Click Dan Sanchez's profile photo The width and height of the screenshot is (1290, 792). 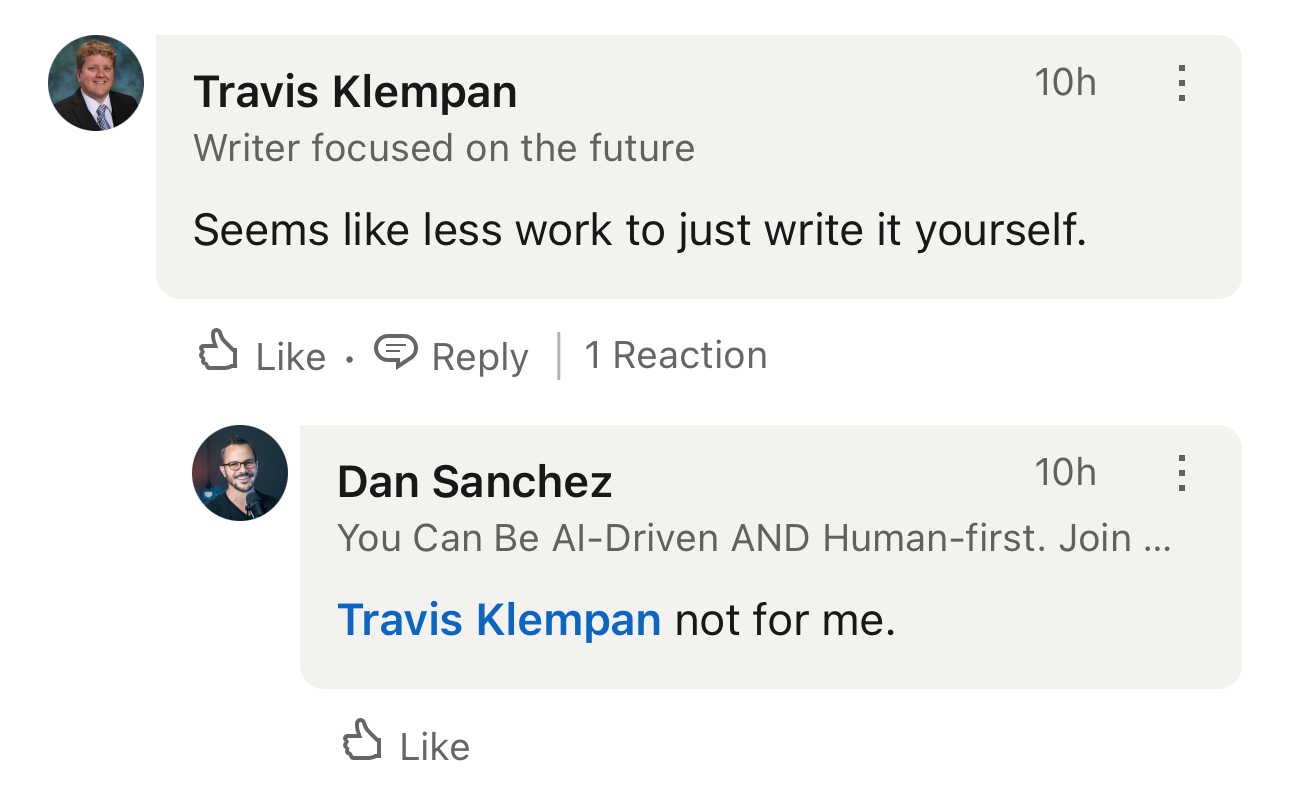240,473
